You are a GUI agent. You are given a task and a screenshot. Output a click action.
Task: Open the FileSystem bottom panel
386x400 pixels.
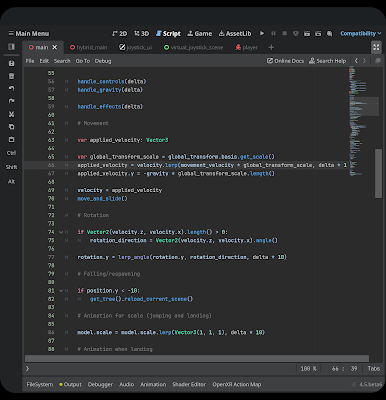(40, 384)
